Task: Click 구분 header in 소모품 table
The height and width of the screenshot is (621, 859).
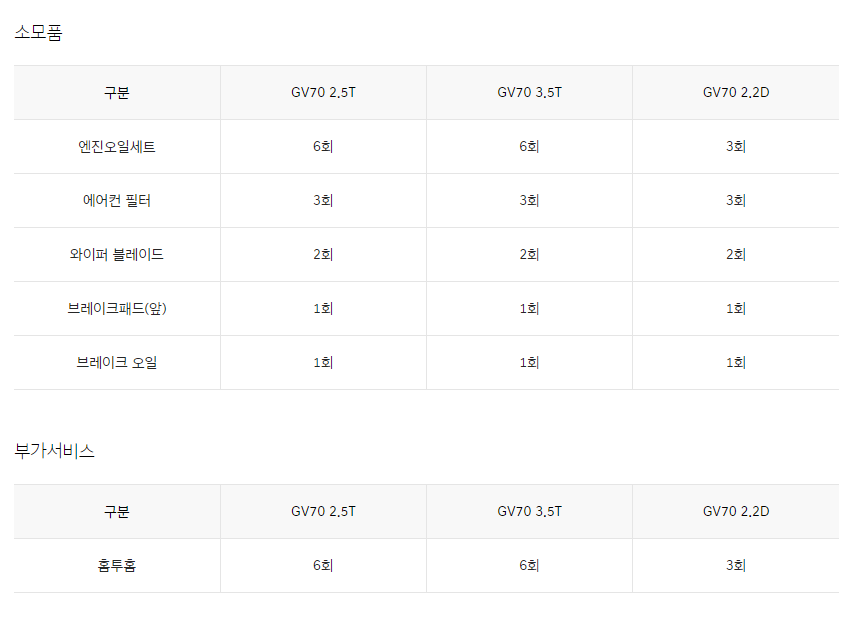Action: 117,93
